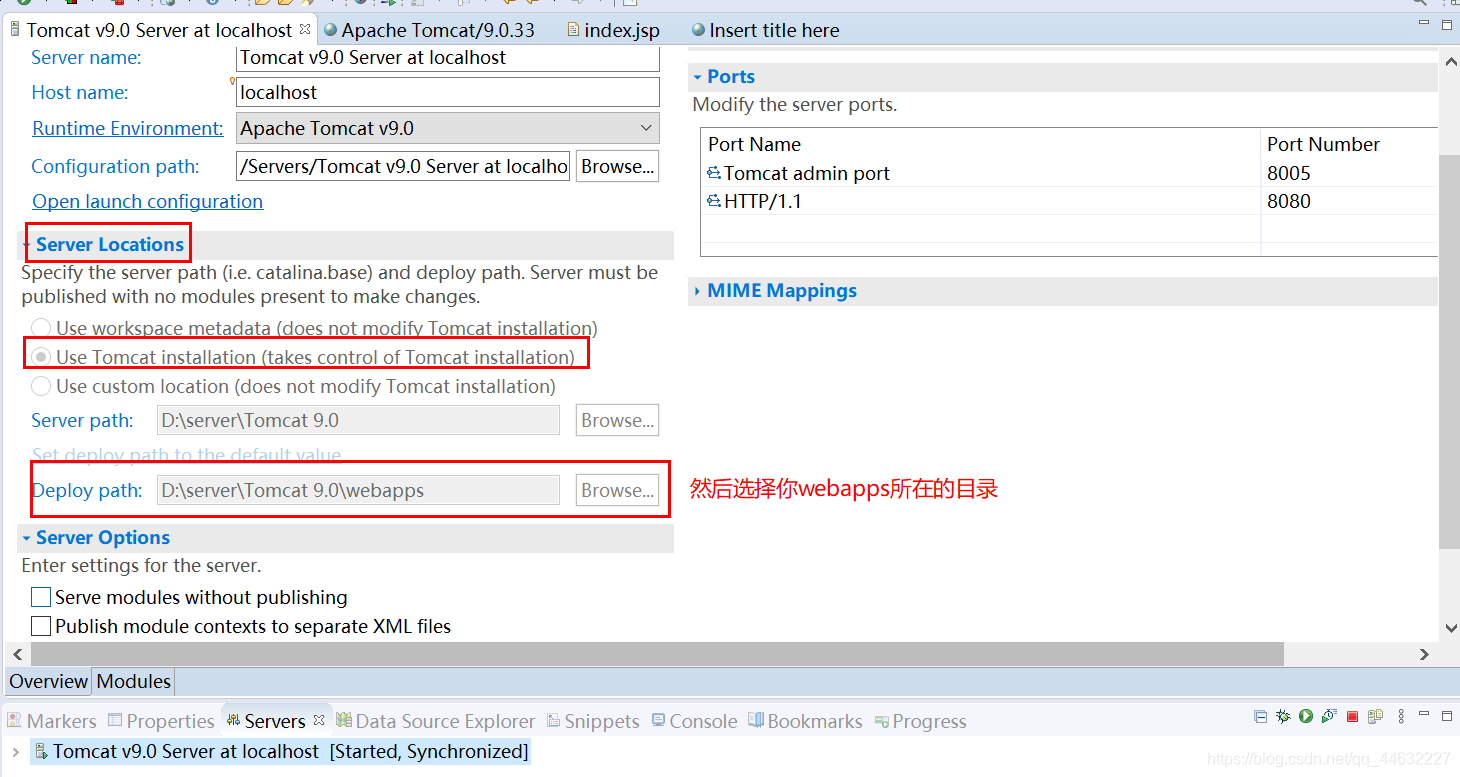This screenshot has width=1460, height=777.
Task: Expand the MIME Mappings section
Action: (697, 291)
